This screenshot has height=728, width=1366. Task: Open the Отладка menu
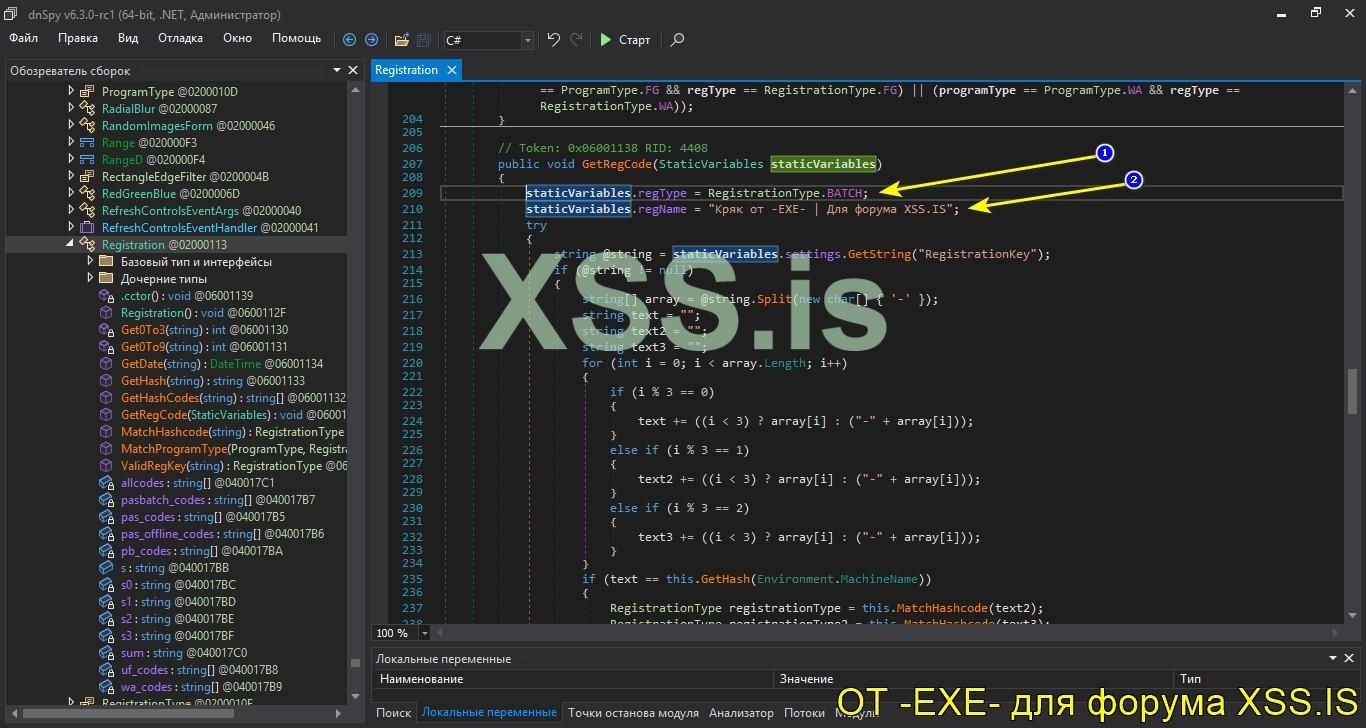point(180,38)
